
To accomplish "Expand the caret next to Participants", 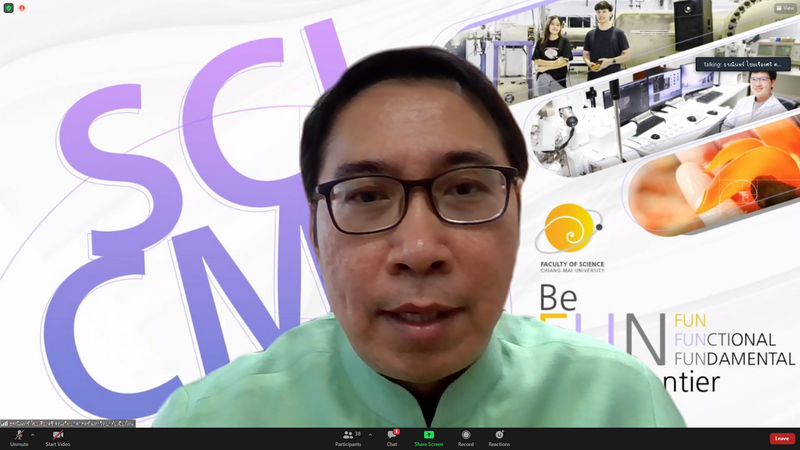I will click(370, 435).
